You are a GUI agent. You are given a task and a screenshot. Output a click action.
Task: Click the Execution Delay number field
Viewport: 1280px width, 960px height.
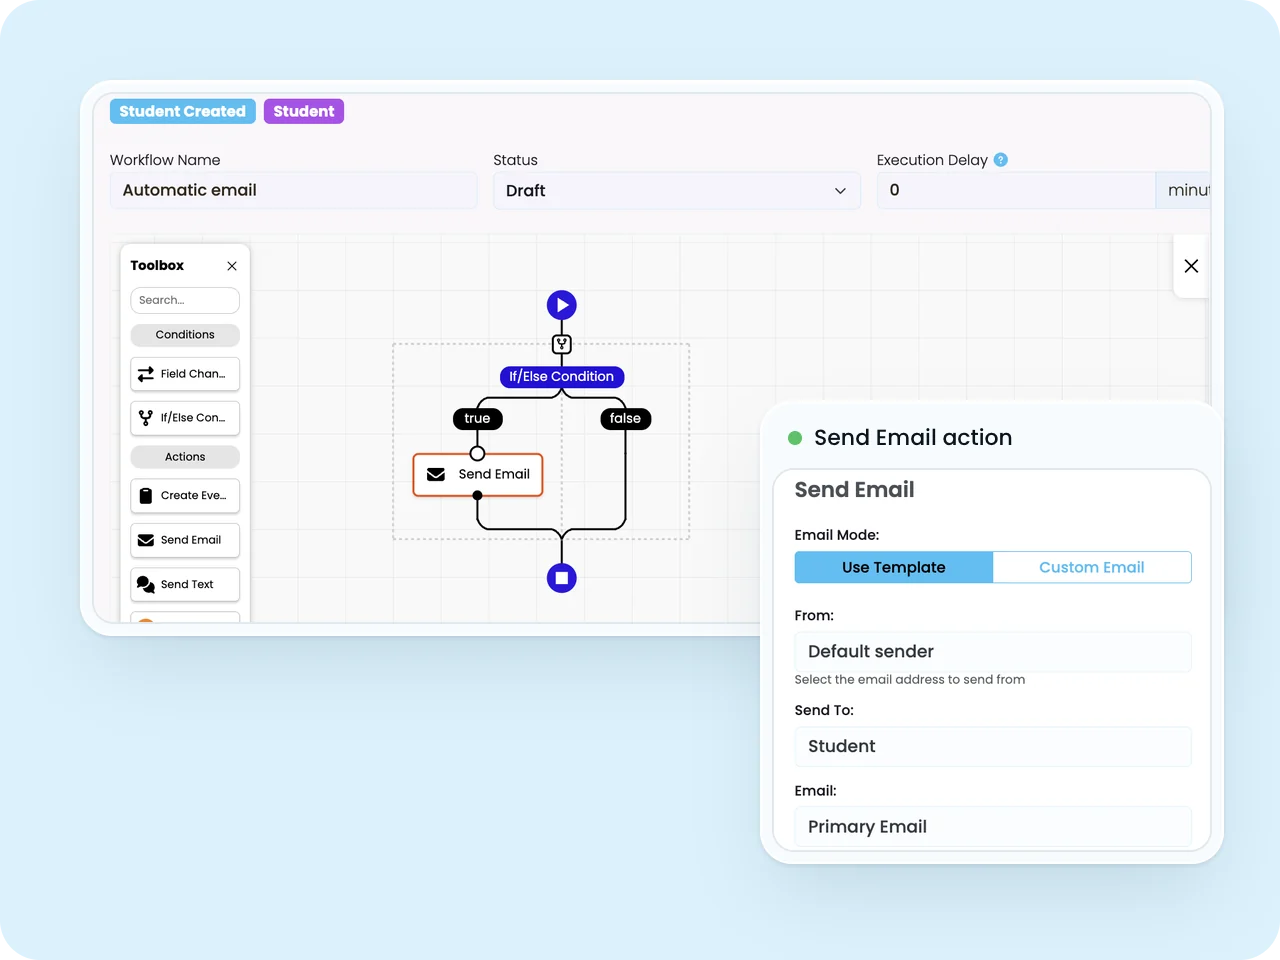(x=1016, y=190)
